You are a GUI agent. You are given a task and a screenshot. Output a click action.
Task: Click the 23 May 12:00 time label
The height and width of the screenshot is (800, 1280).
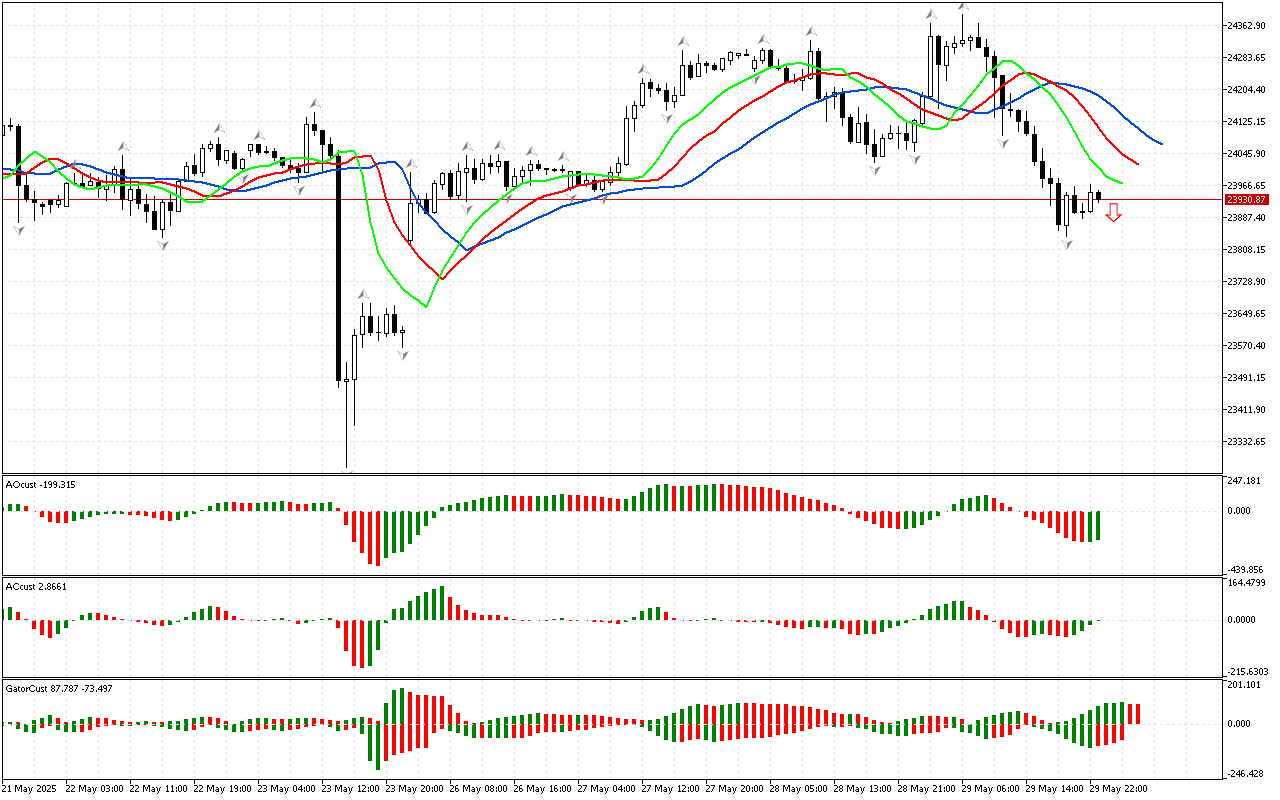coord(352,788)
